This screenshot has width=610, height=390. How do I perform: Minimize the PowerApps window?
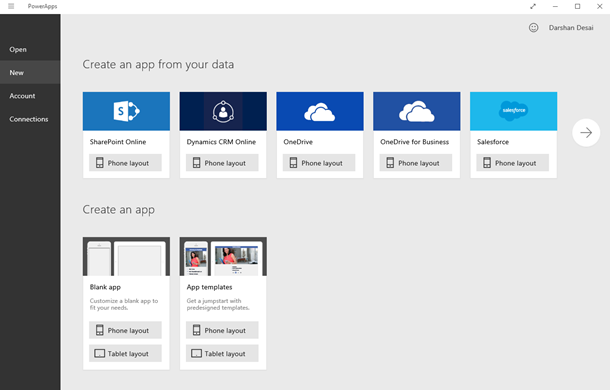pos(555,6)
